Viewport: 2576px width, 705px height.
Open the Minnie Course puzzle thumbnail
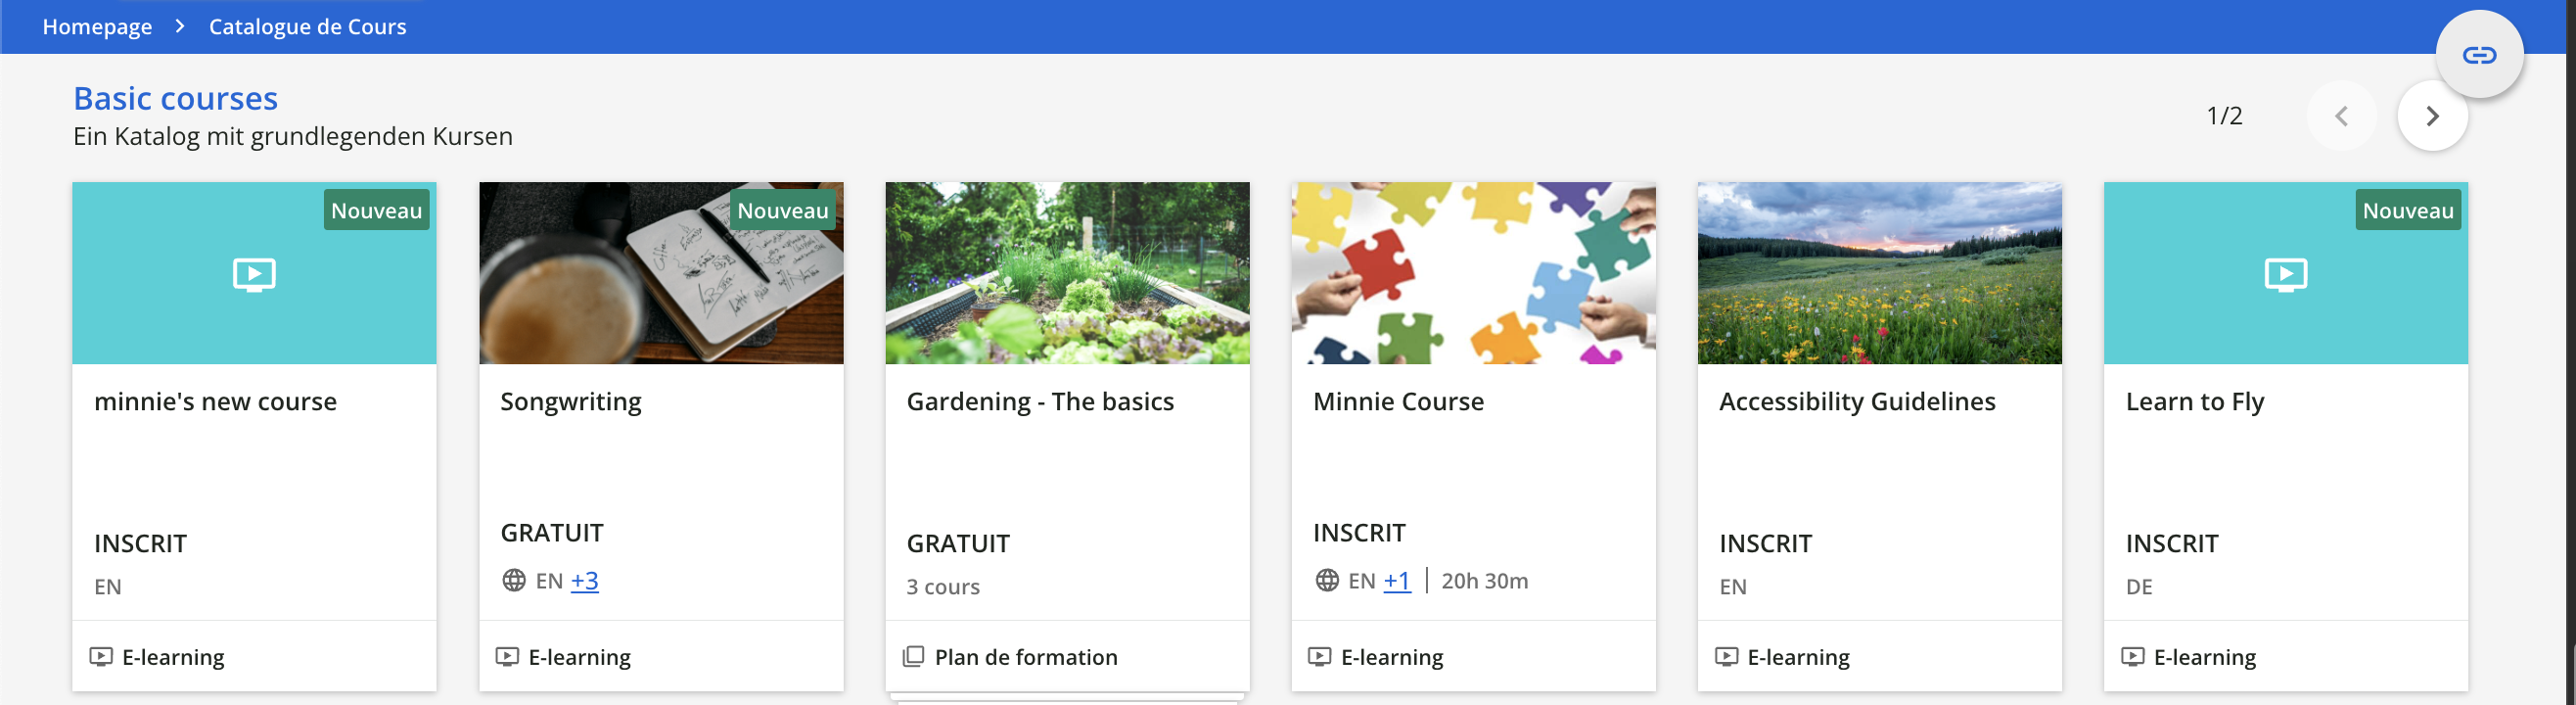coord(1473,273)
